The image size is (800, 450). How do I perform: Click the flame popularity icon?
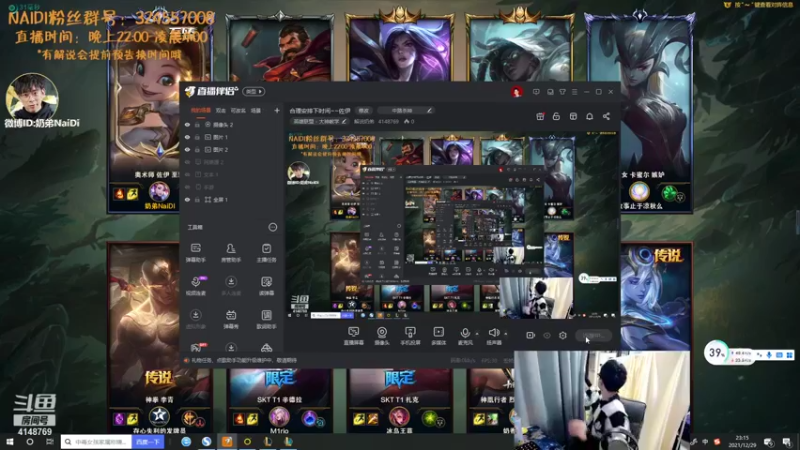(407, 121)
